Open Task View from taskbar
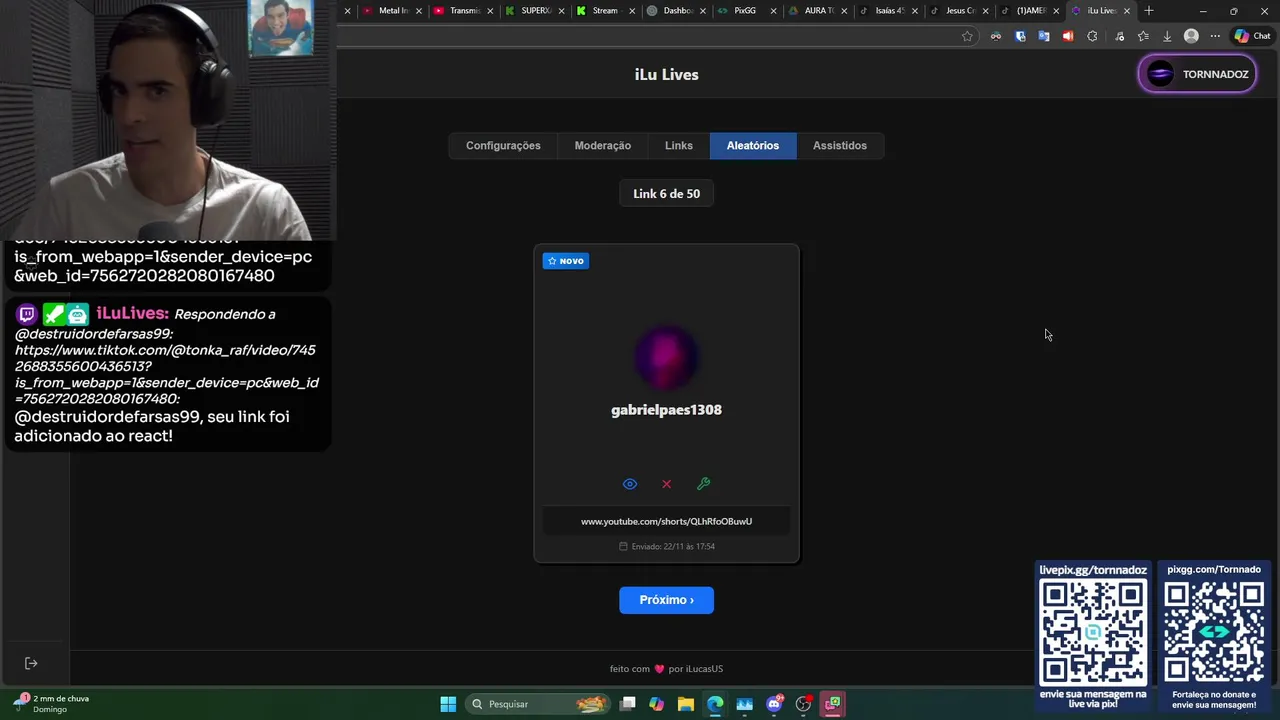Image resolution: width=1280 pixels, height=720 pixels. (627, 704)
